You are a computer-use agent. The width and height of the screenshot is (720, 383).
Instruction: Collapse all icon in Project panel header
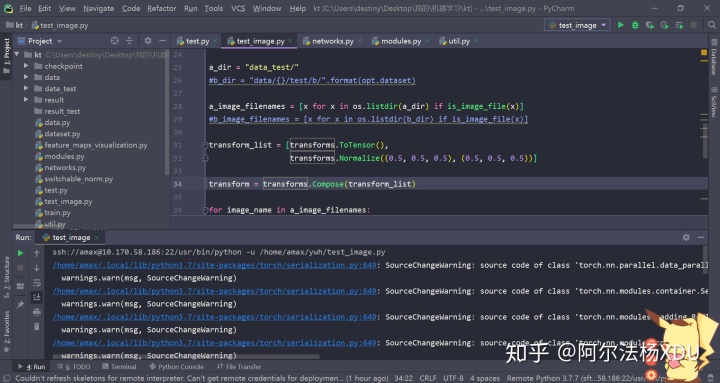pos(129,41)
